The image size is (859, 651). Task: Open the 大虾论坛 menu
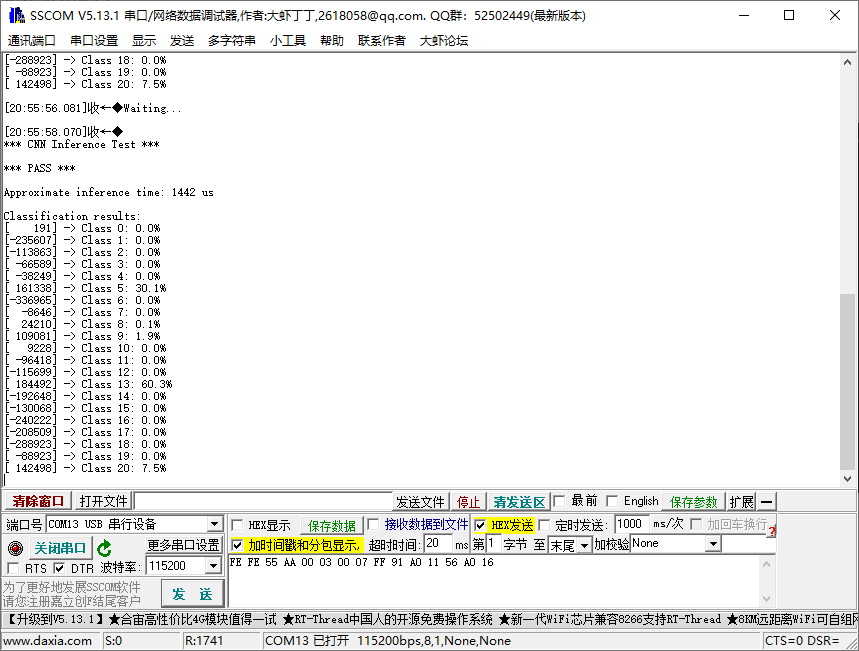(x=444, y=41)
